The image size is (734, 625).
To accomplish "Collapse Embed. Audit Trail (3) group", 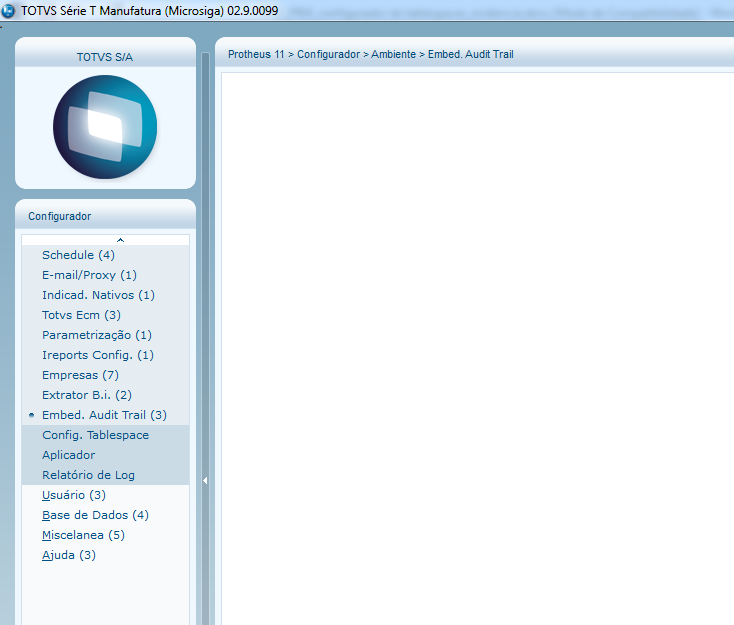I will [x=104, y=415].
